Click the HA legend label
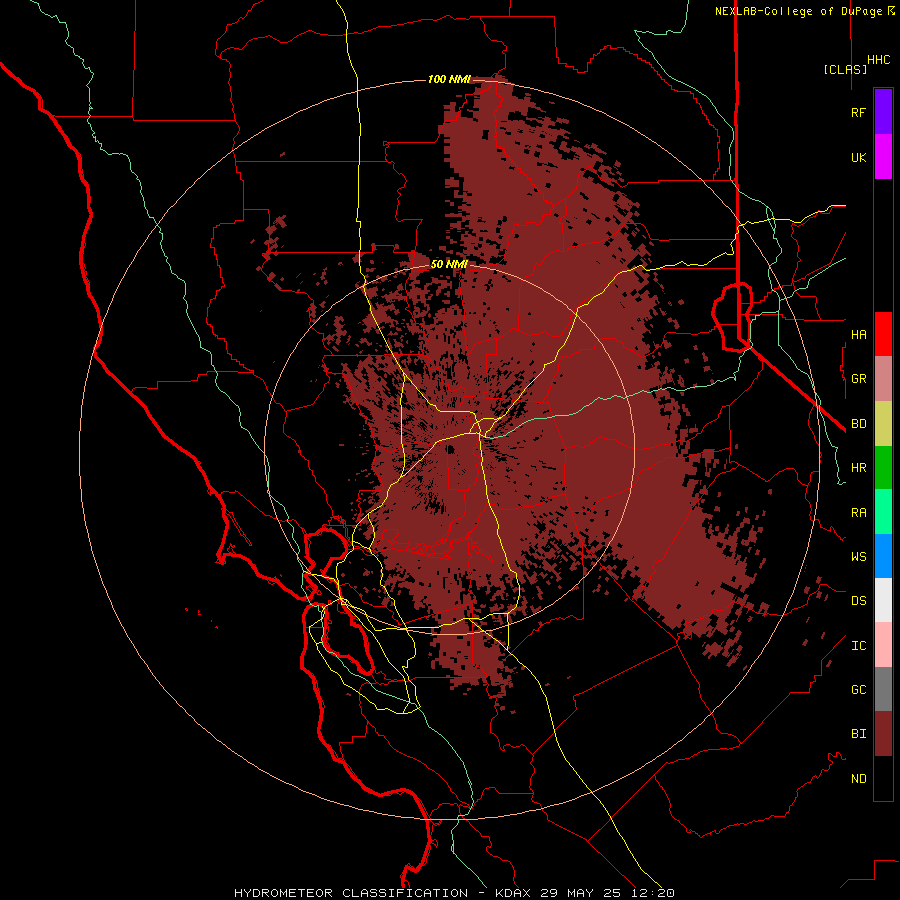Image resolution: width=900 pixels, height=900 pixels. click(859, 334)
